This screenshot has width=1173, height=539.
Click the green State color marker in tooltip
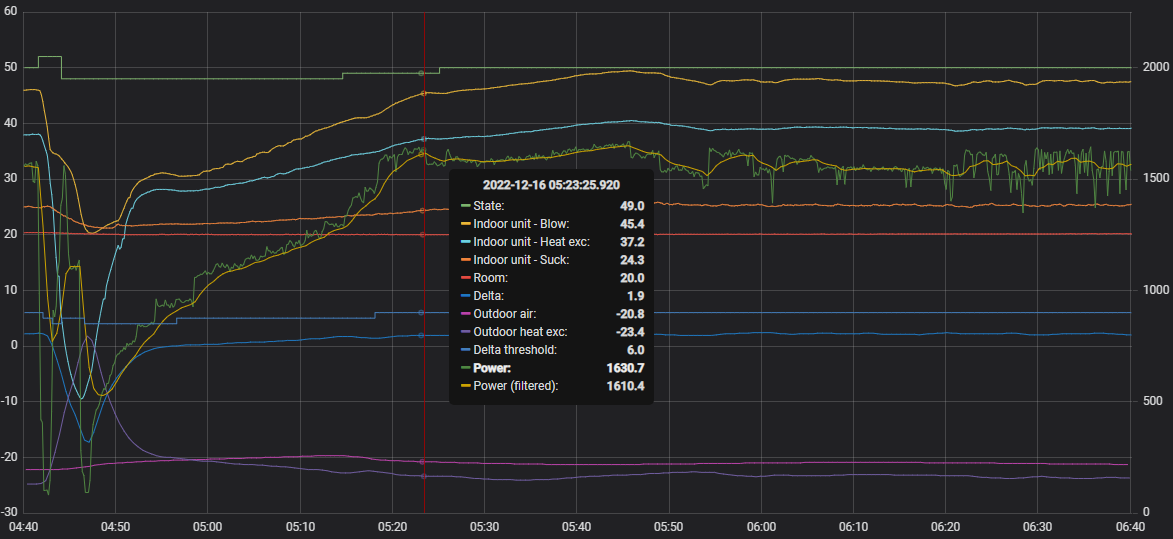pos(465,205)
